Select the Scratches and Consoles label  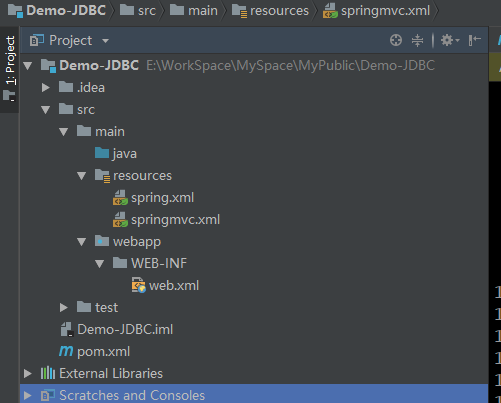[132, 395]
